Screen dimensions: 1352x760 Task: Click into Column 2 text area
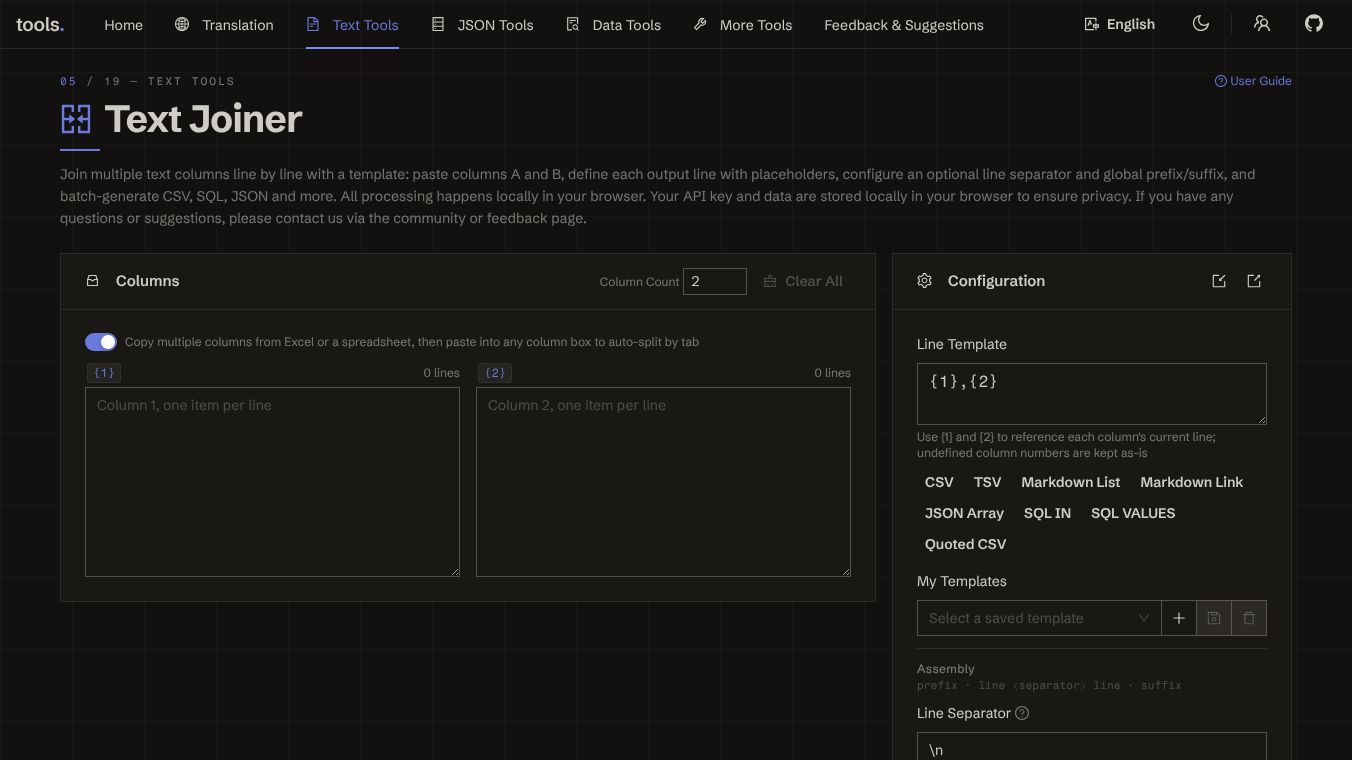pos(663,482)
